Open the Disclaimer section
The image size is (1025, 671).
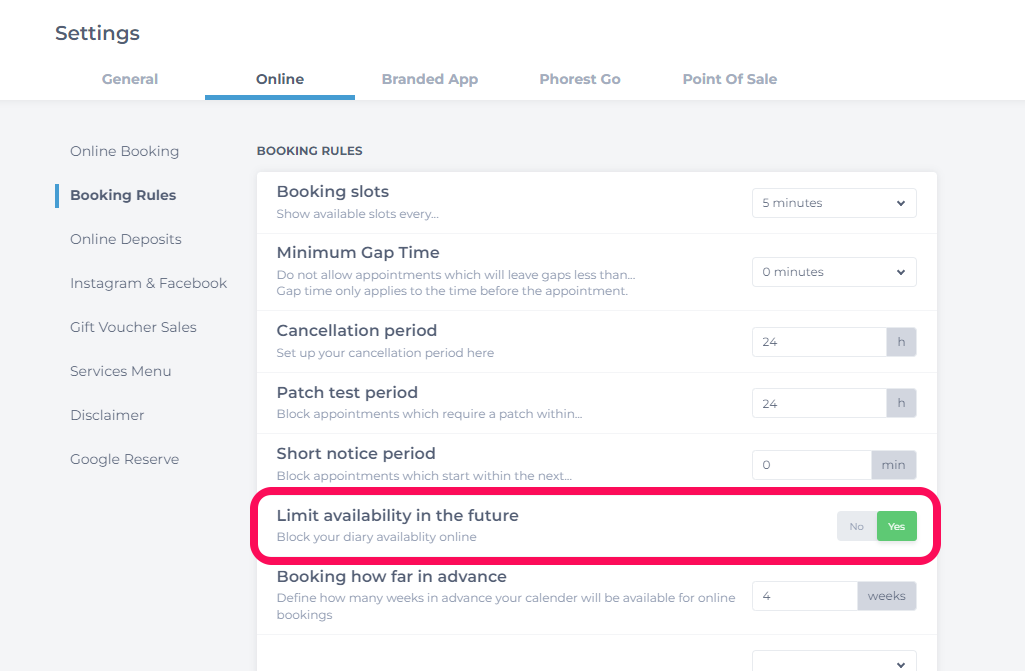(x=107, y=415)
